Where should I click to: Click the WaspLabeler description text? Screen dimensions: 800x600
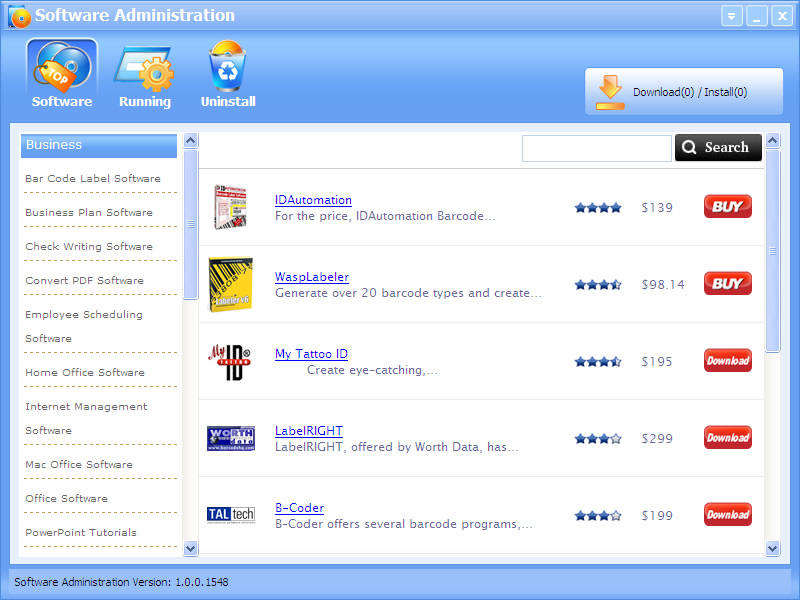tap(408, 293)
